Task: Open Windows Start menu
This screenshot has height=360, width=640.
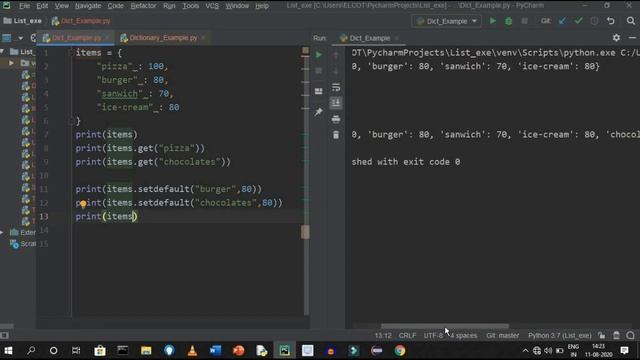Action: pyautogui.click(x=8, y=351)
